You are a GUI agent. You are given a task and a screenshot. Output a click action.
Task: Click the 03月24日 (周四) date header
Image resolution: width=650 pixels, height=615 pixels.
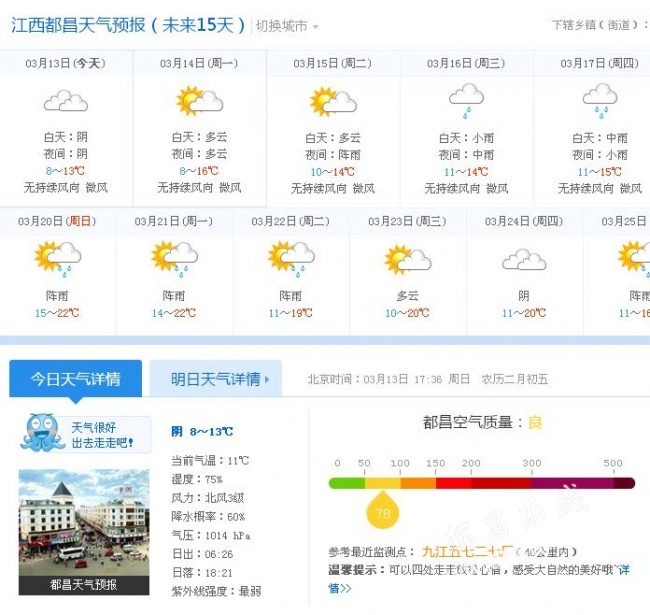click(x=524, y=221)
